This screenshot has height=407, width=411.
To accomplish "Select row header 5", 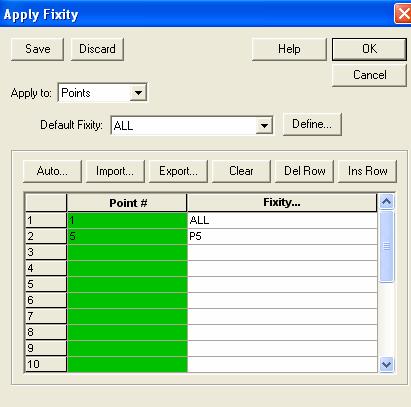I will pyautogui.click(x=46, y=284).
